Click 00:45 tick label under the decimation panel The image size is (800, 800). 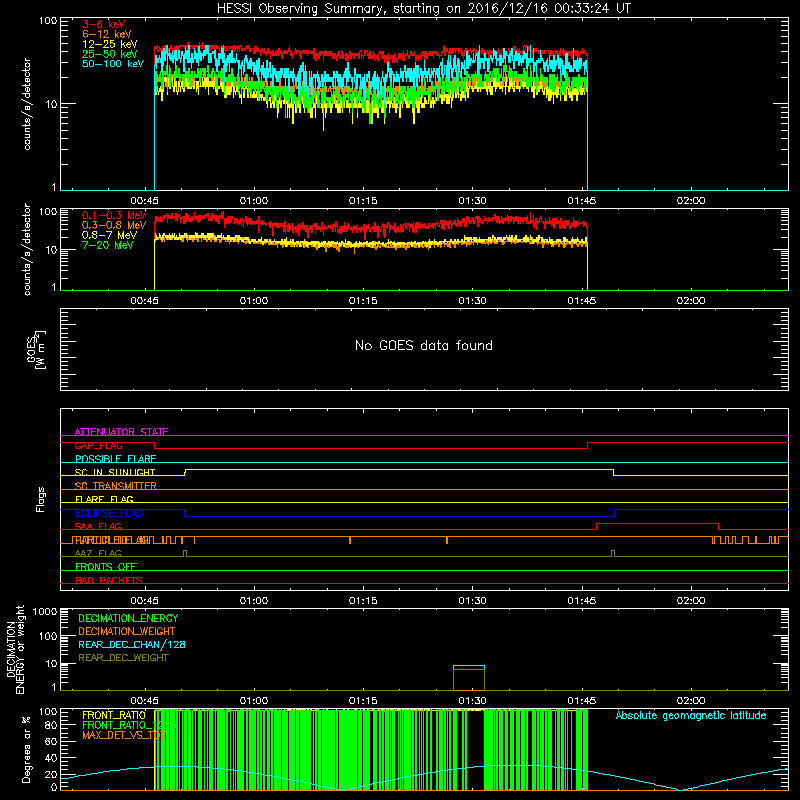[x=144, y=701]
